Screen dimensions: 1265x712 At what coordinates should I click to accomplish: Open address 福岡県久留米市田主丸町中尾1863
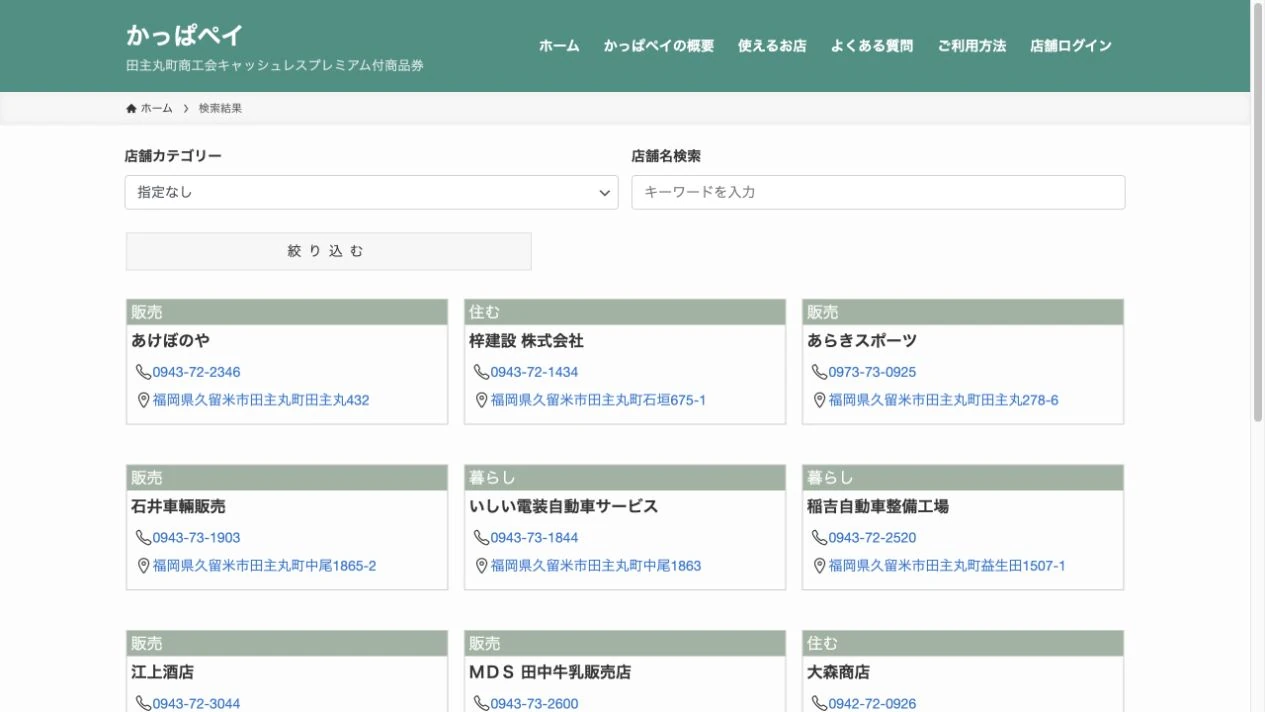[596, 566]
